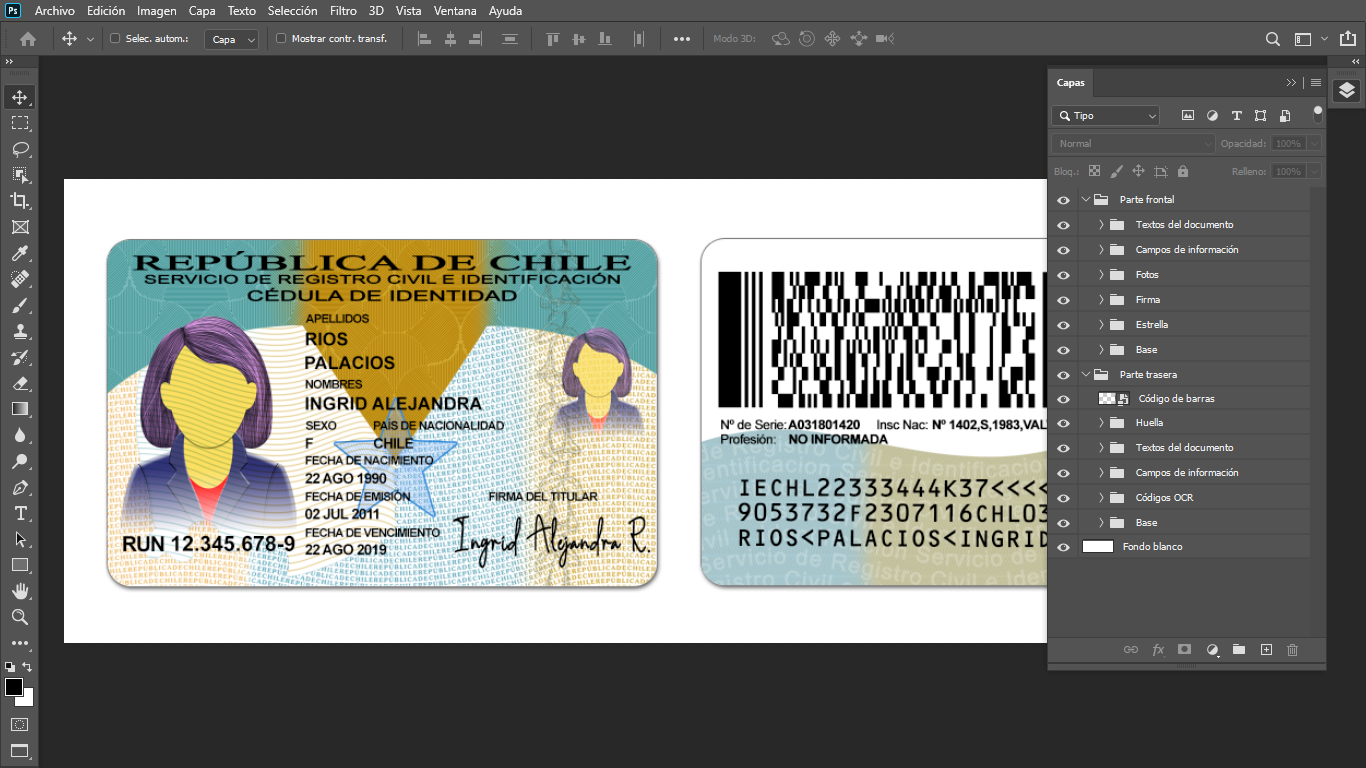Open the Tipo layer filter dropdown
This screenshot has height=768, width=1366.
1105,116
